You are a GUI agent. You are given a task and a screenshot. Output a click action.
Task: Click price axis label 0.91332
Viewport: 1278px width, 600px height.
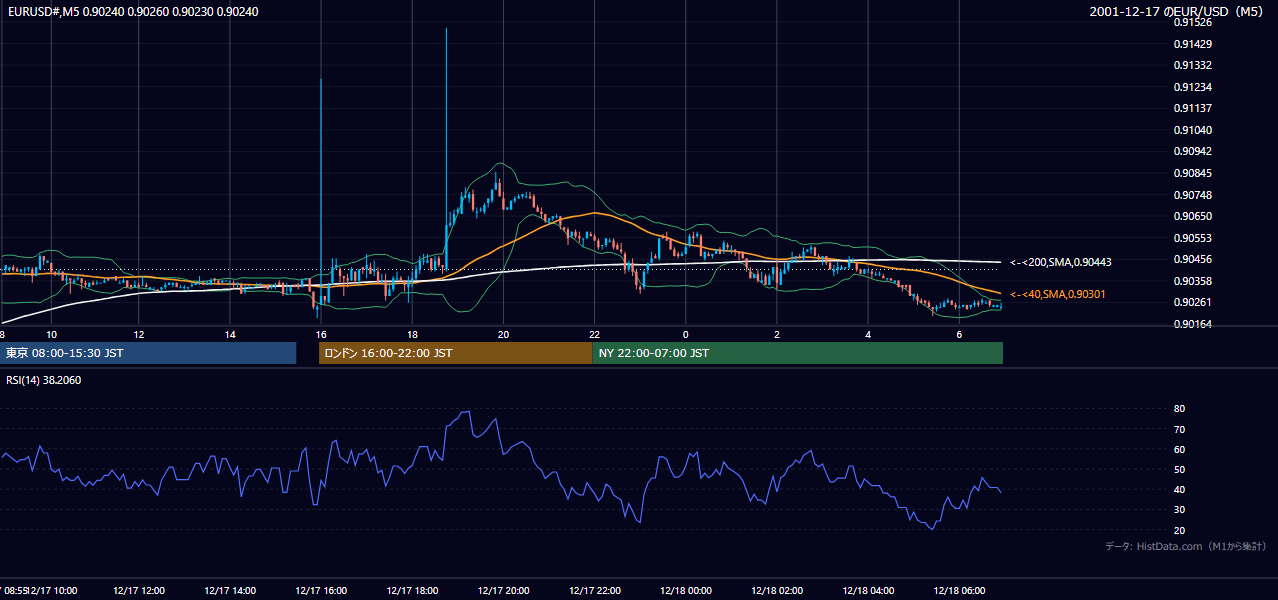coord(1193,65)
